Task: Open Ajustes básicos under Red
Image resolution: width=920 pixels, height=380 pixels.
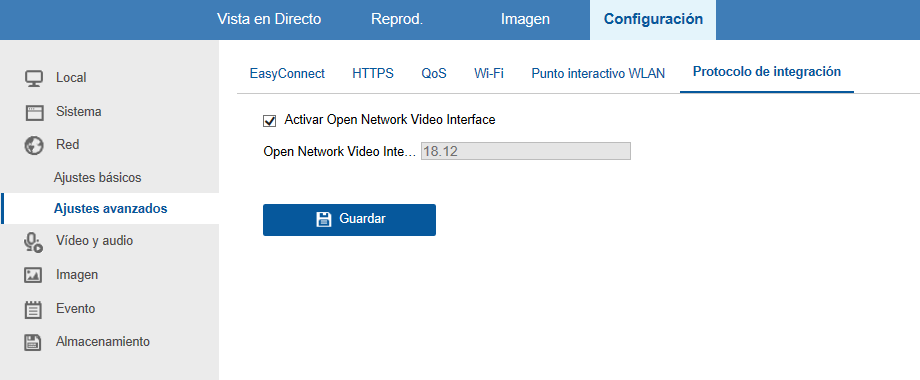Action: [97, 177]
